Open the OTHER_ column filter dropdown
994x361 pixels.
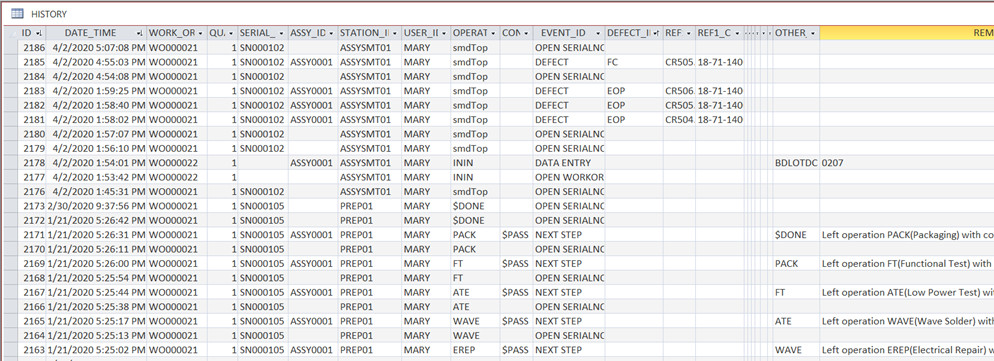click(813, 33)
